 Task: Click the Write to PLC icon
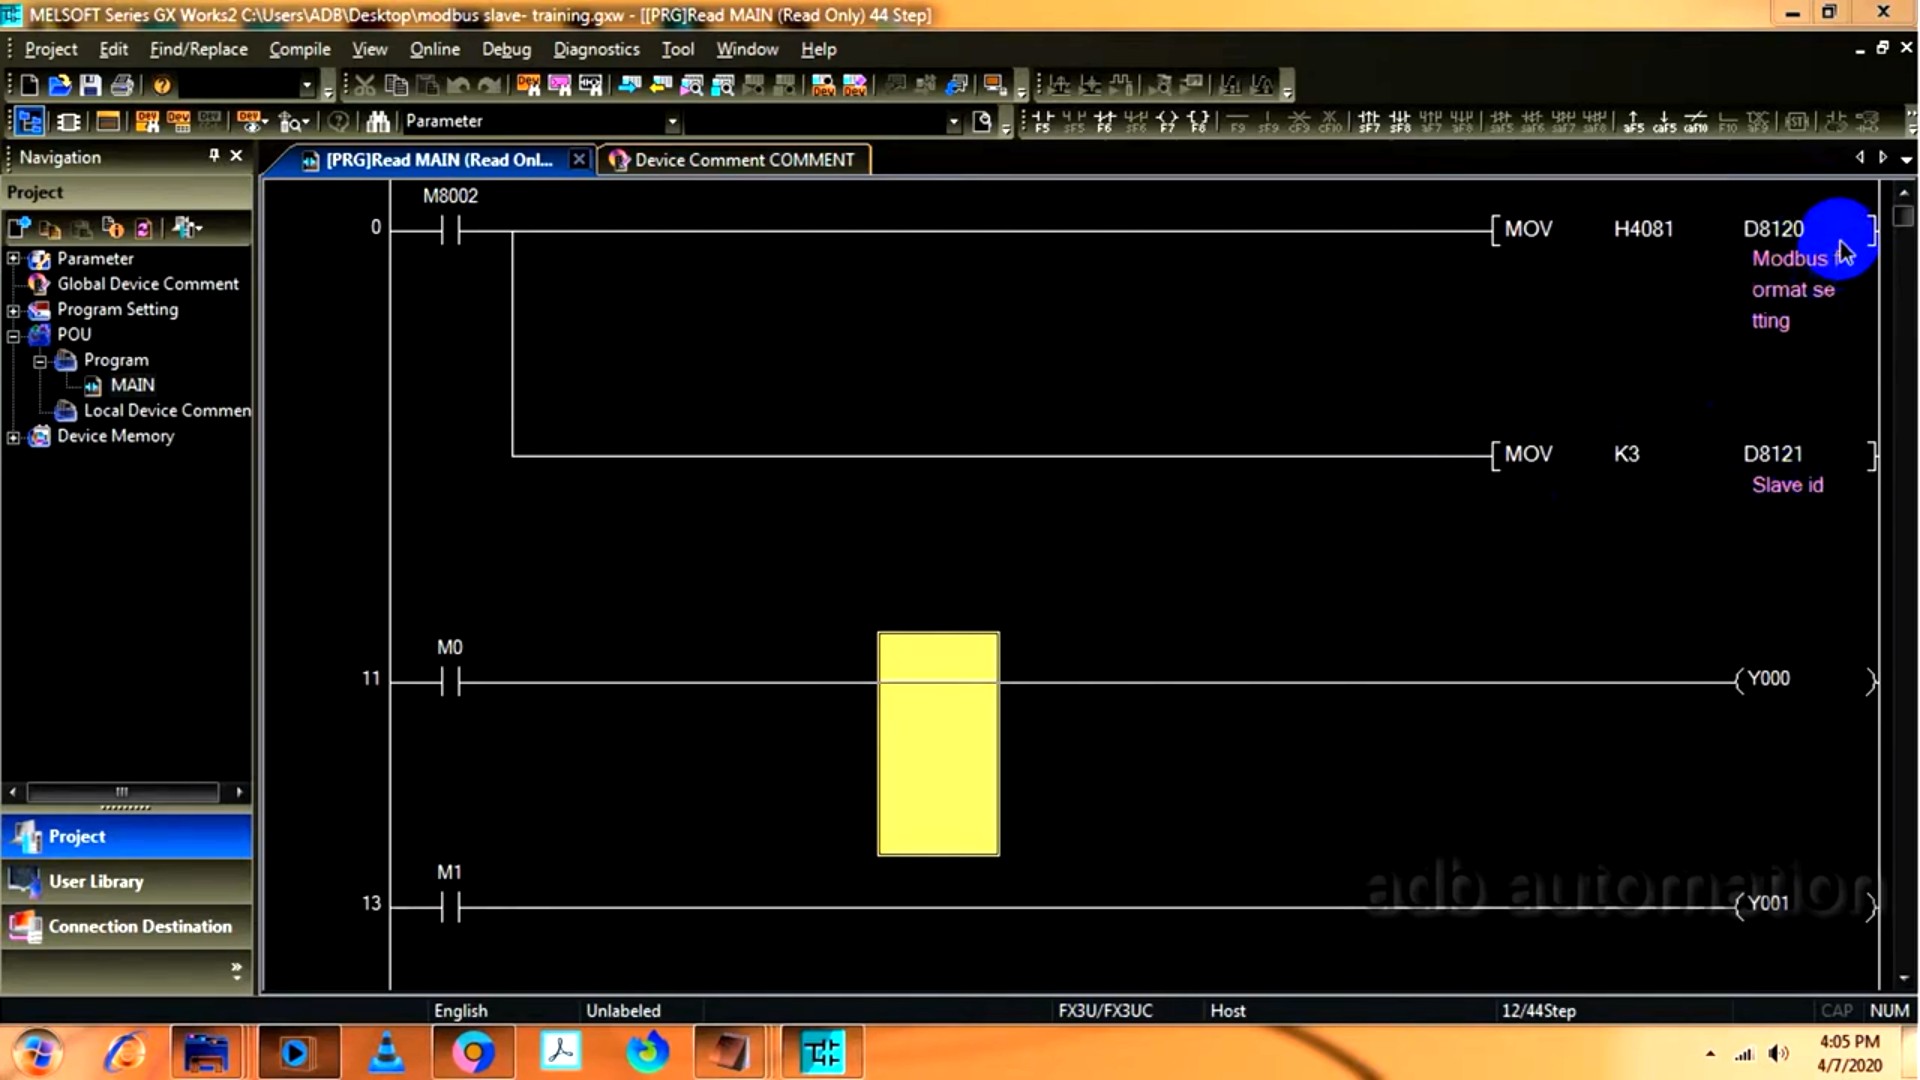[x=630, y=86]
